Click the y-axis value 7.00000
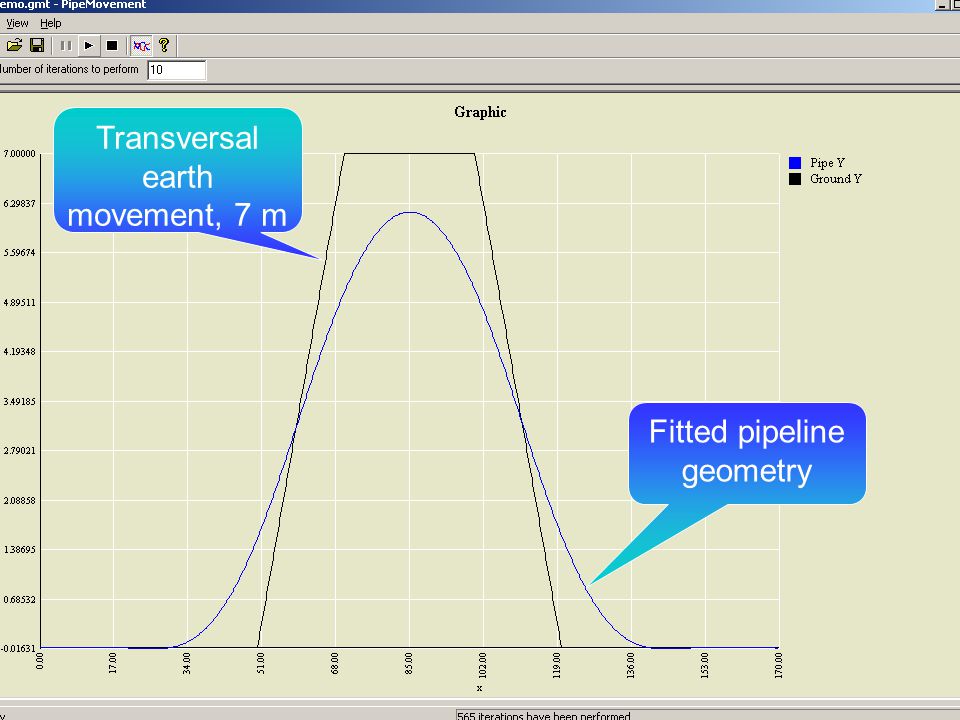 pyautogui.click(x=20, y=154)
